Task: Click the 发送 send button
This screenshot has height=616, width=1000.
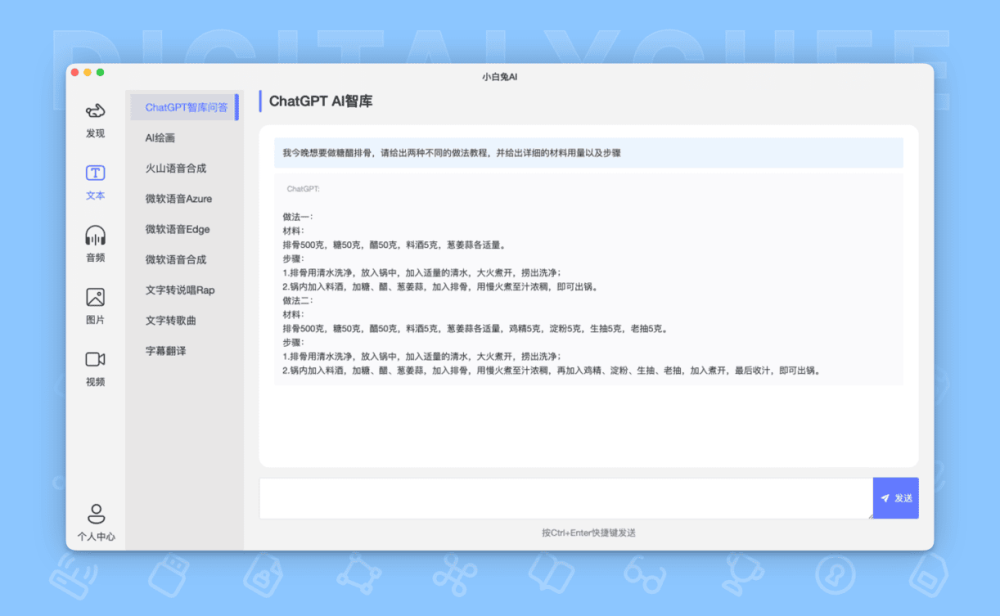Action: click(895, 498)
